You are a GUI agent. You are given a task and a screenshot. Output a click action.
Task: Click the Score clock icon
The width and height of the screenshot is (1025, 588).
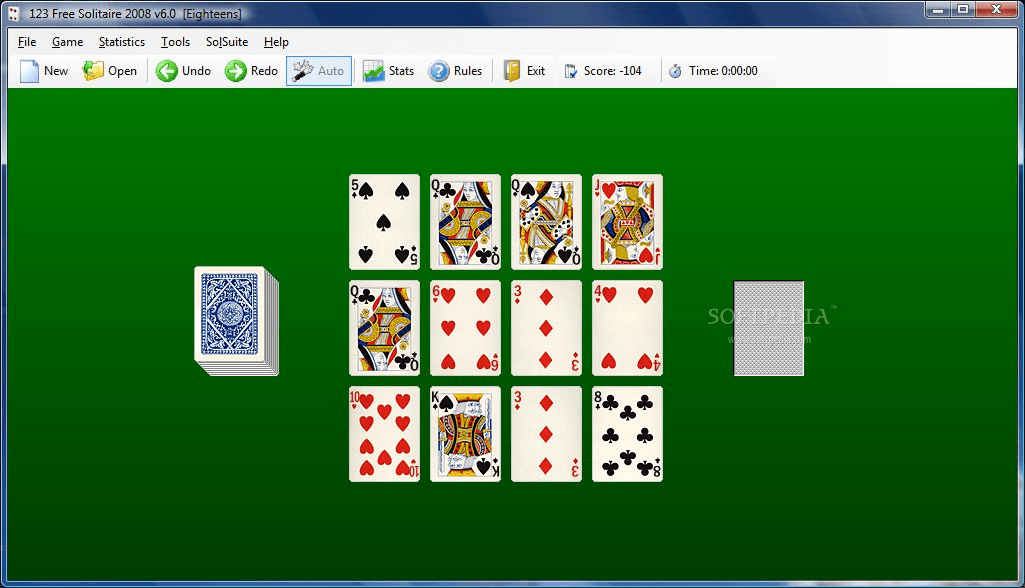[x=570, y=71]
